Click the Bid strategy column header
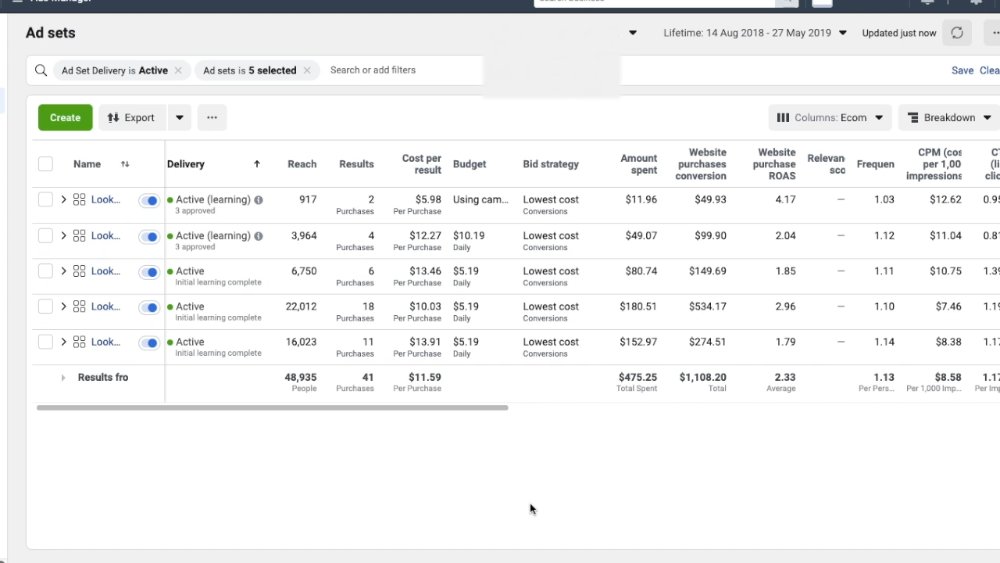The height and width of the screenshot is (563, 1000). tap(550, 164)
